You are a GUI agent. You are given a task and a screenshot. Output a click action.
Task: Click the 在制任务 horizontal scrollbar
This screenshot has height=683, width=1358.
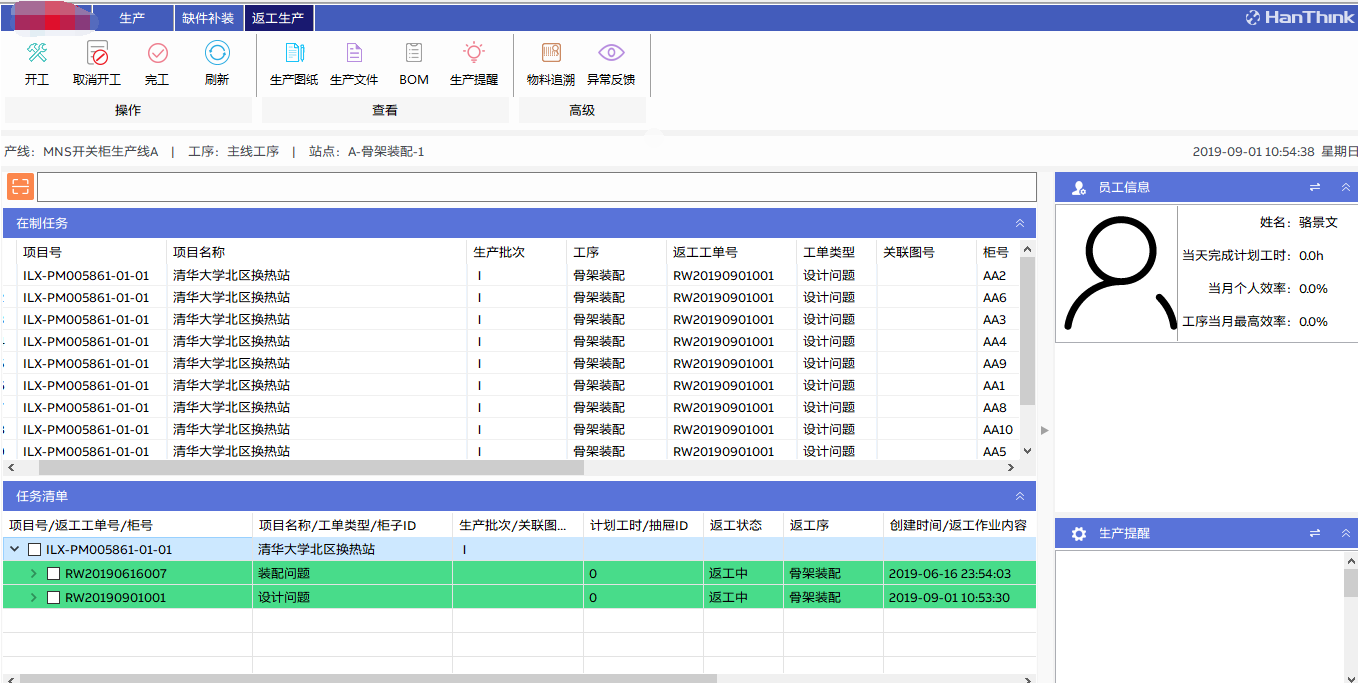[x=310, y=467]
